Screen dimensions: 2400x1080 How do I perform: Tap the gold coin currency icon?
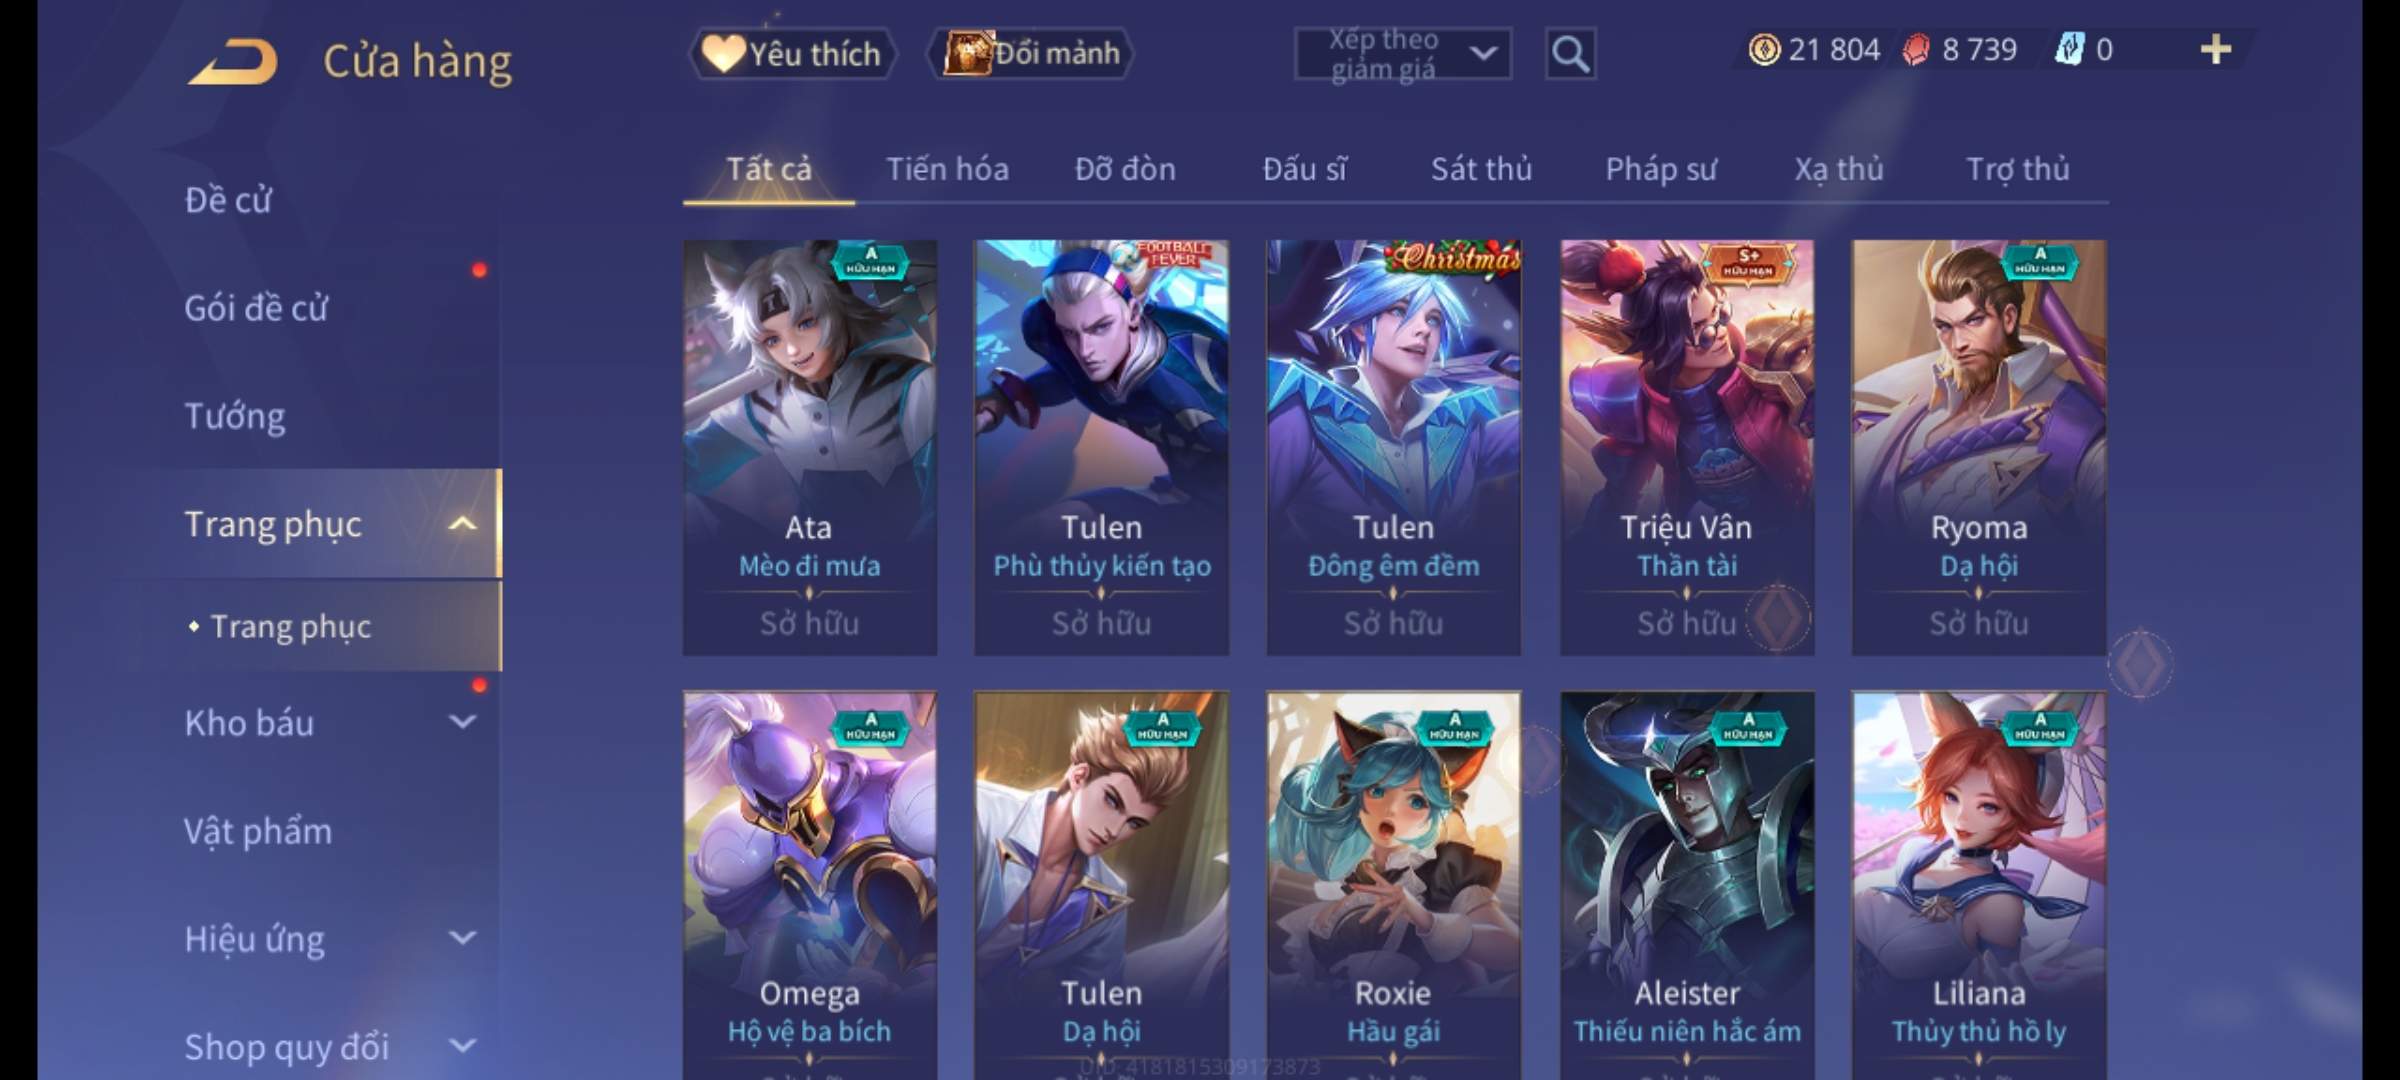point(1764,49)
